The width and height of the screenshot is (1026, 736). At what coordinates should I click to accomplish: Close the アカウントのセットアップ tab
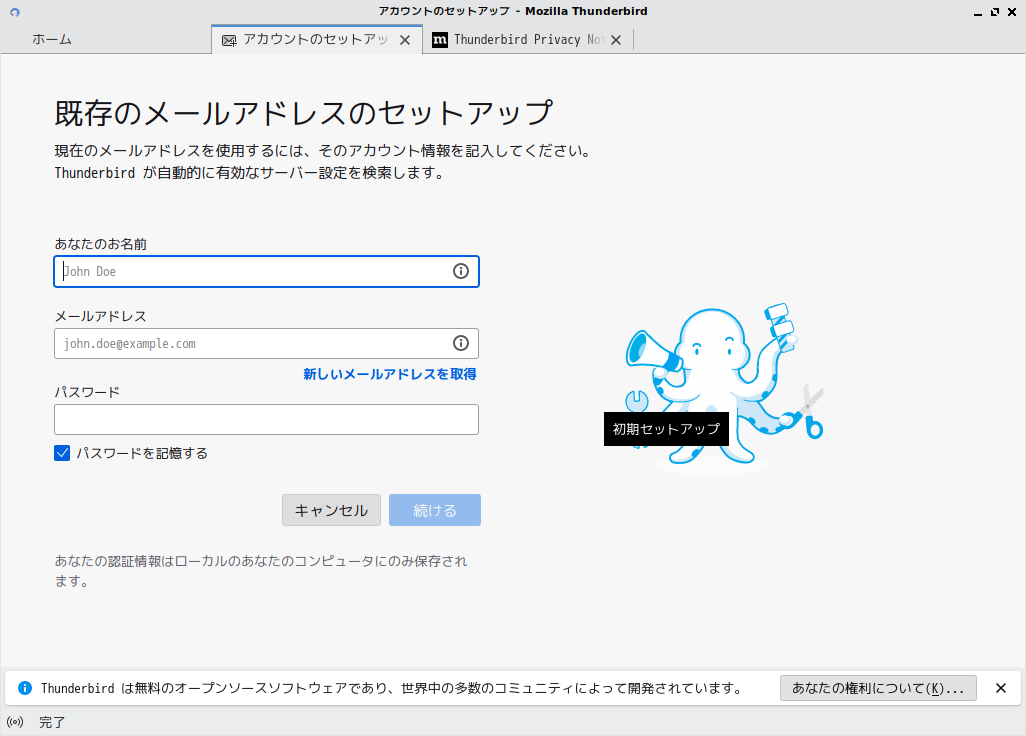(x=405, y=40)
